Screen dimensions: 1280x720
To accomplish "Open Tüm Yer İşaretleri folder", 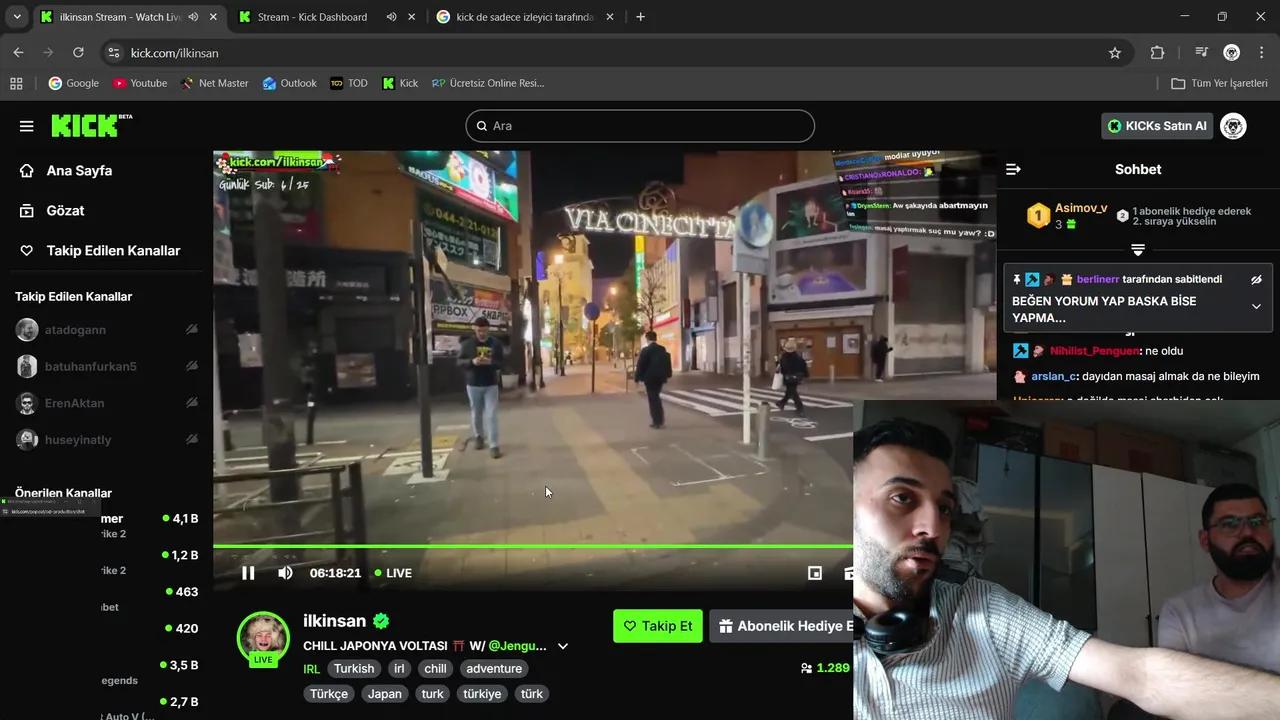I will click(1219, 83).
